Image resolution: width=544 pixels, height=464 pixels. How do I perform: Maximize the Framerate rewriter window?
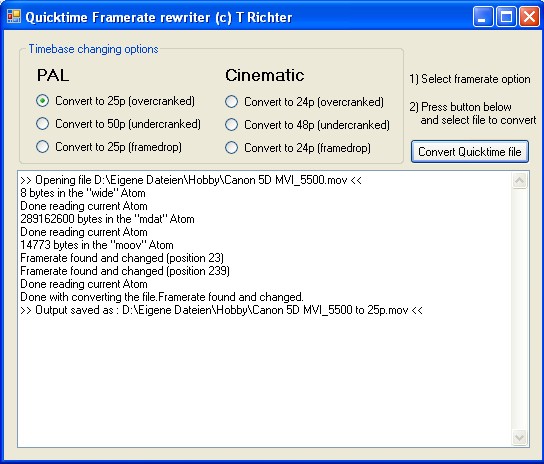pos(506,17)
